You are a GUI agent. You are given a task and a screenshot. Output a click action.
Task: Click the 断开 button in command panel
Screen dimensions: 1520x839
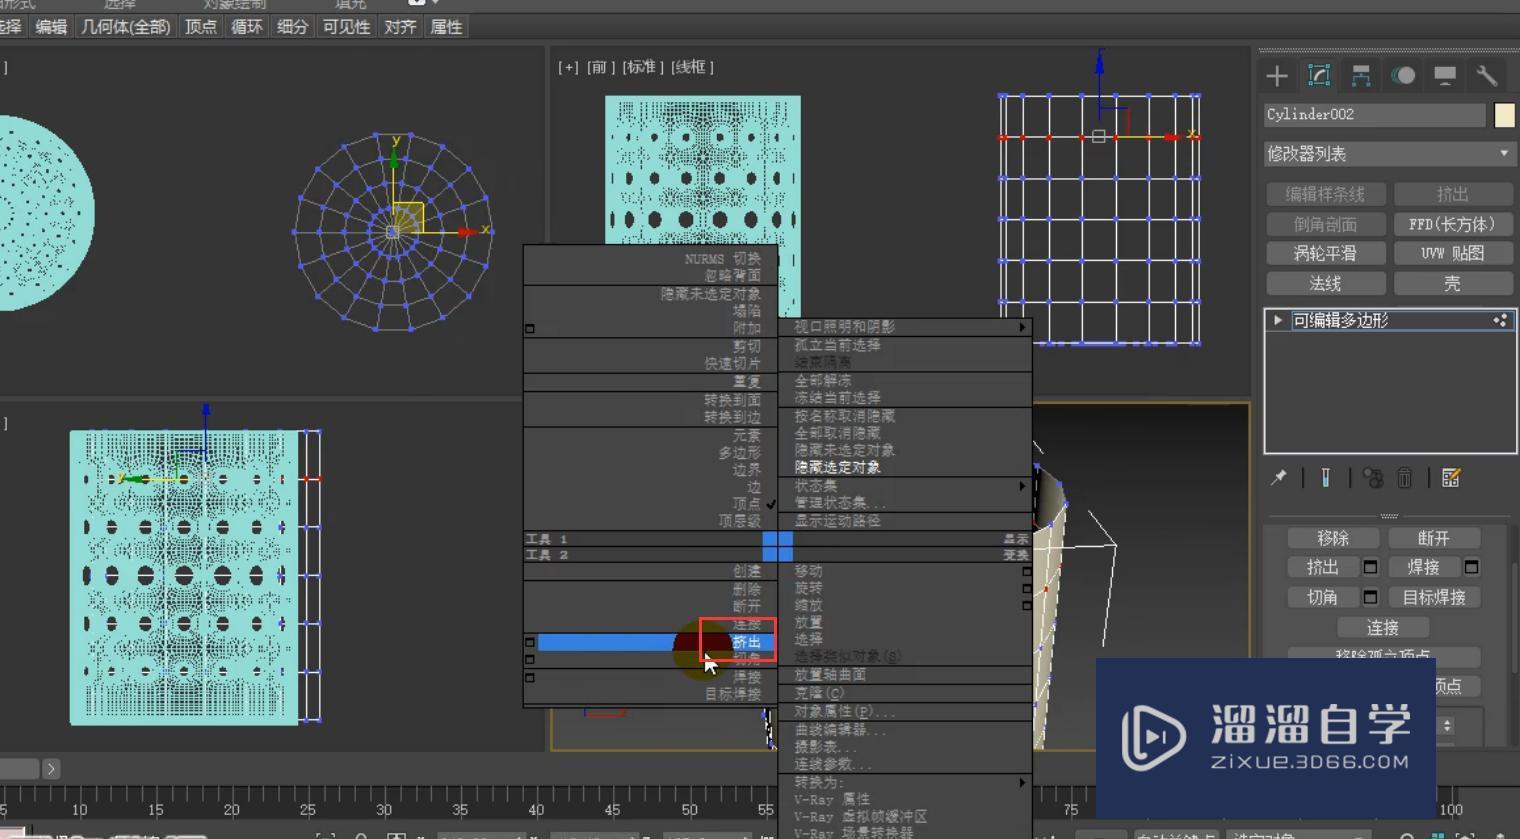1433,538
